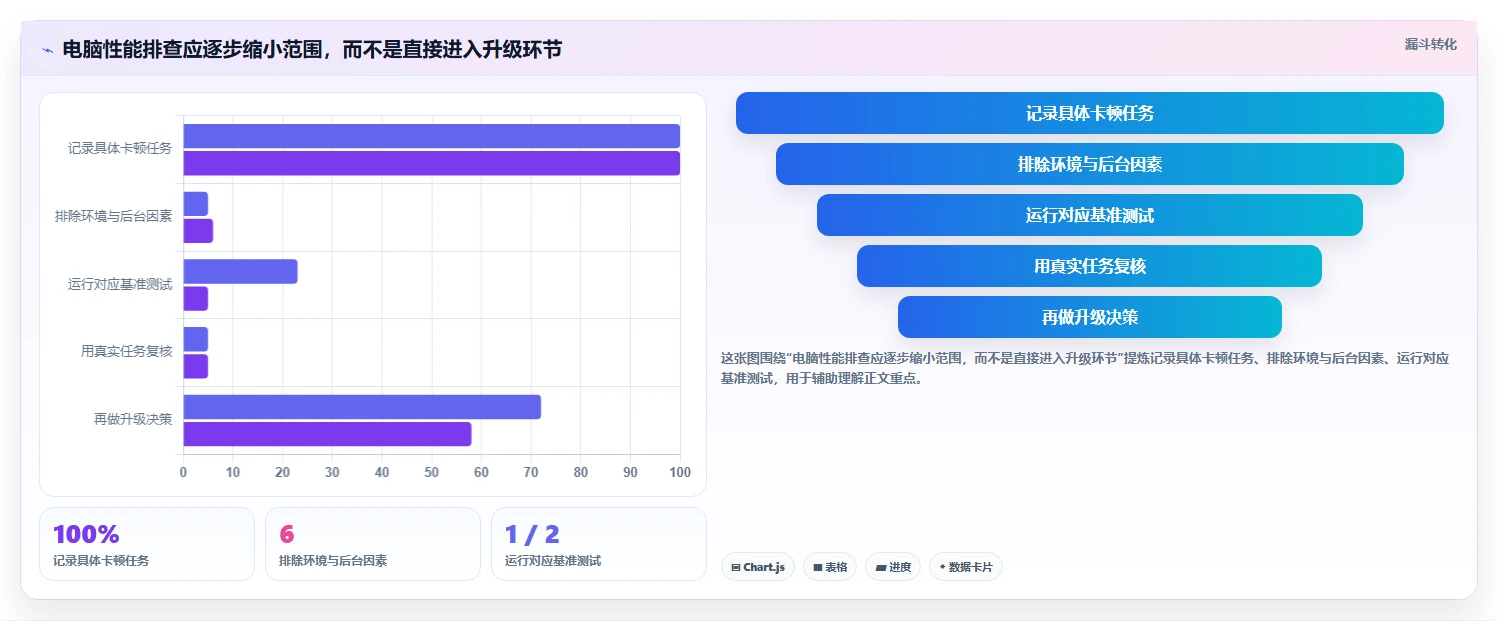This screenshot has width=1498, height=621.
Task: Click the 表格 tag chip
Action: (x=830, y=567)
